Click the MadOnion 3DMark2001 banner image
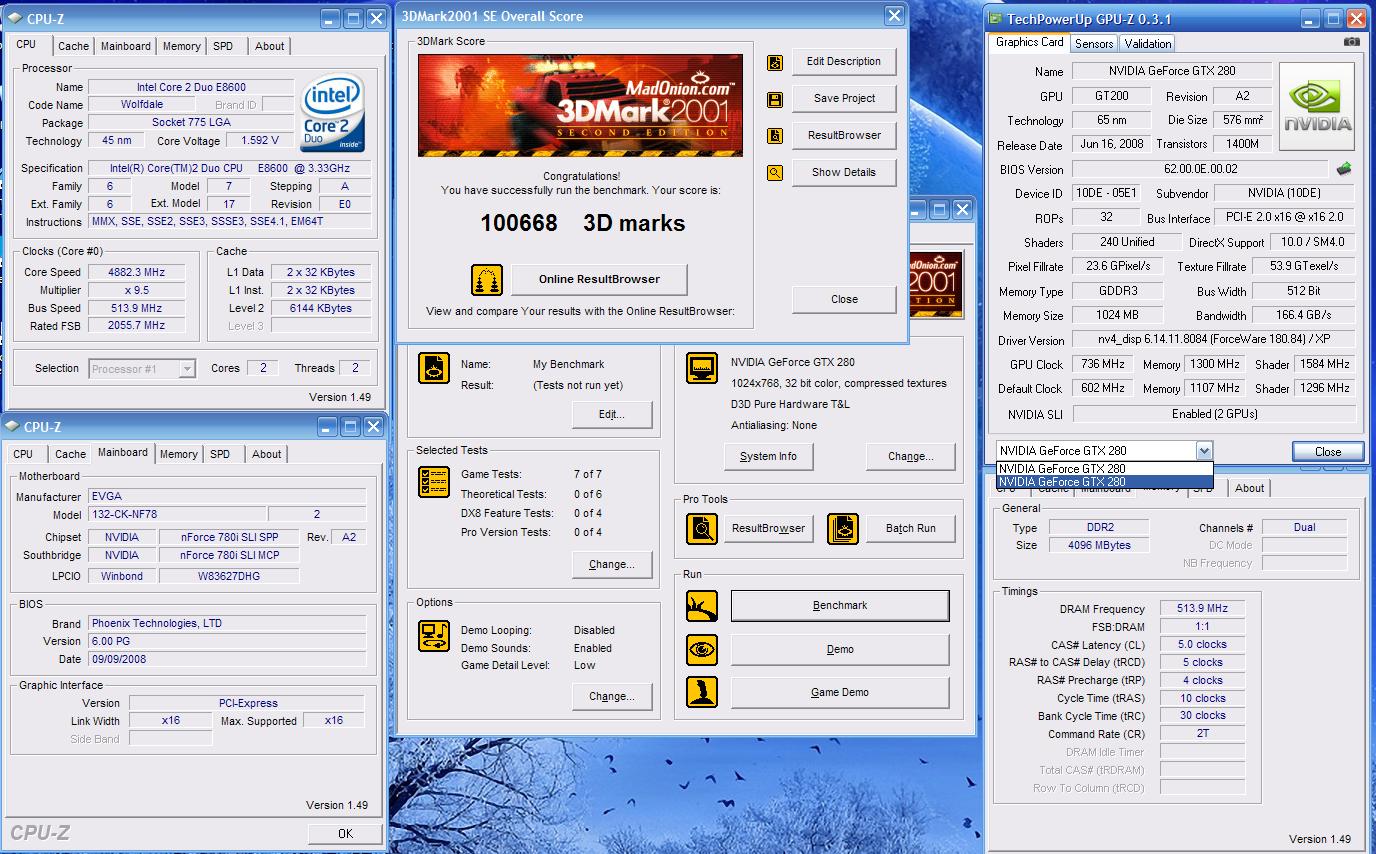 point(580,105)
